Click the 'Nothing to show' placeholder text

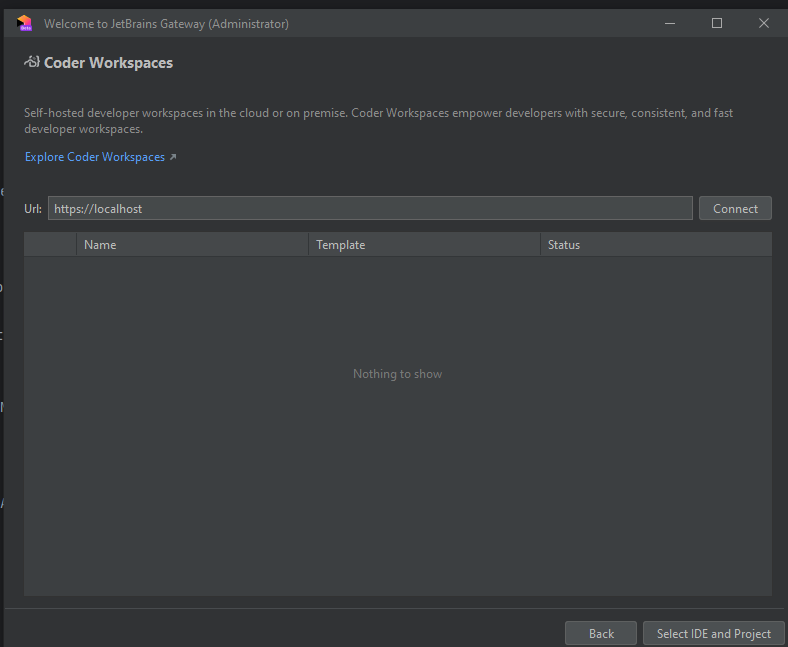coord(398,374)
